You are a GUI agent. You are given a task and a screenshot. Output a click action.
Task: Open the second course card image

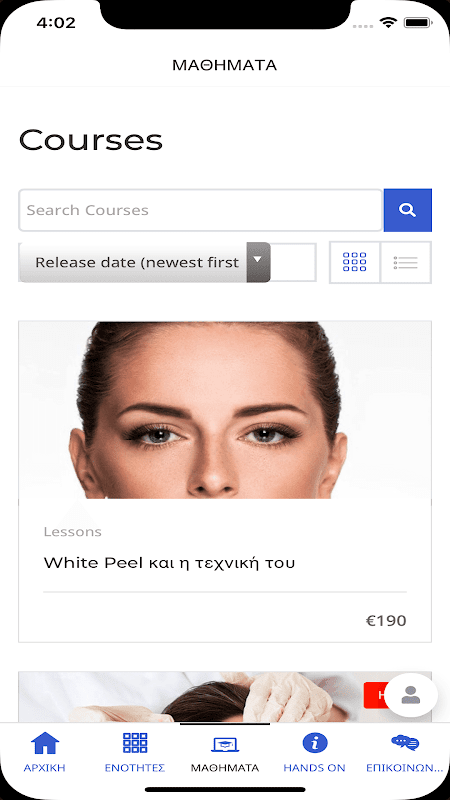202,697
